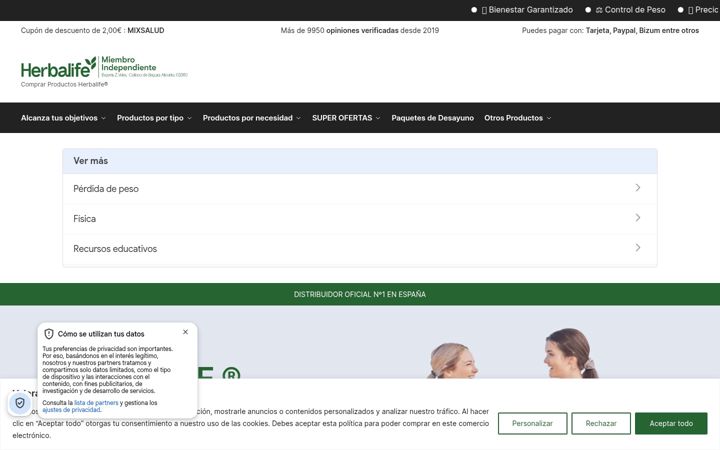Close the 'Cómo se utilizan tus datos' popup
Screen dimensions: 720x450
tap(185, 332)
